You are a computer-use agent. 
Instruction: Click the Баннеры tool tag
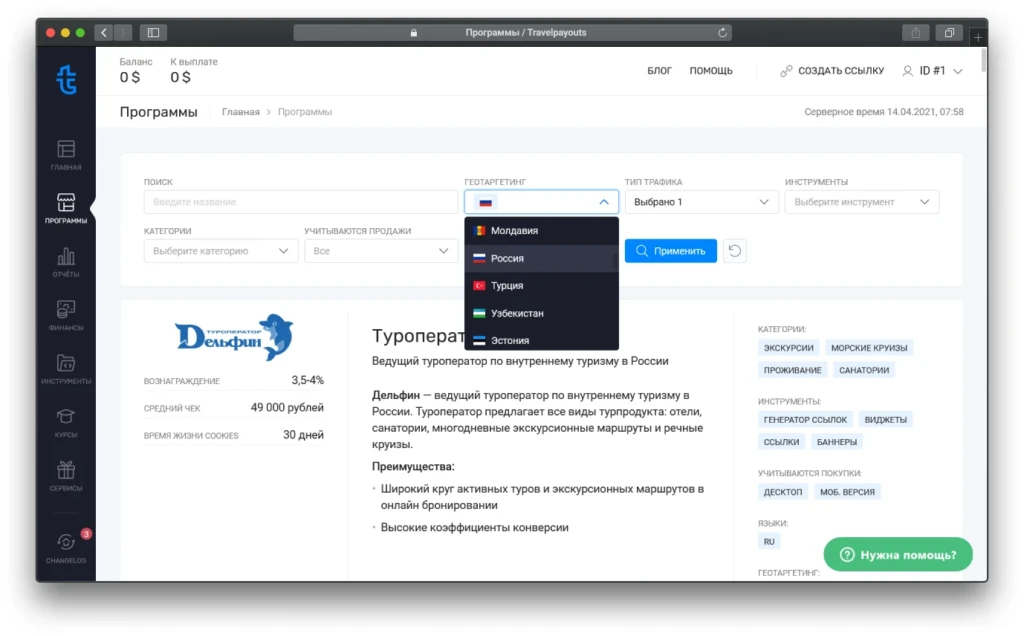[837, 442]
